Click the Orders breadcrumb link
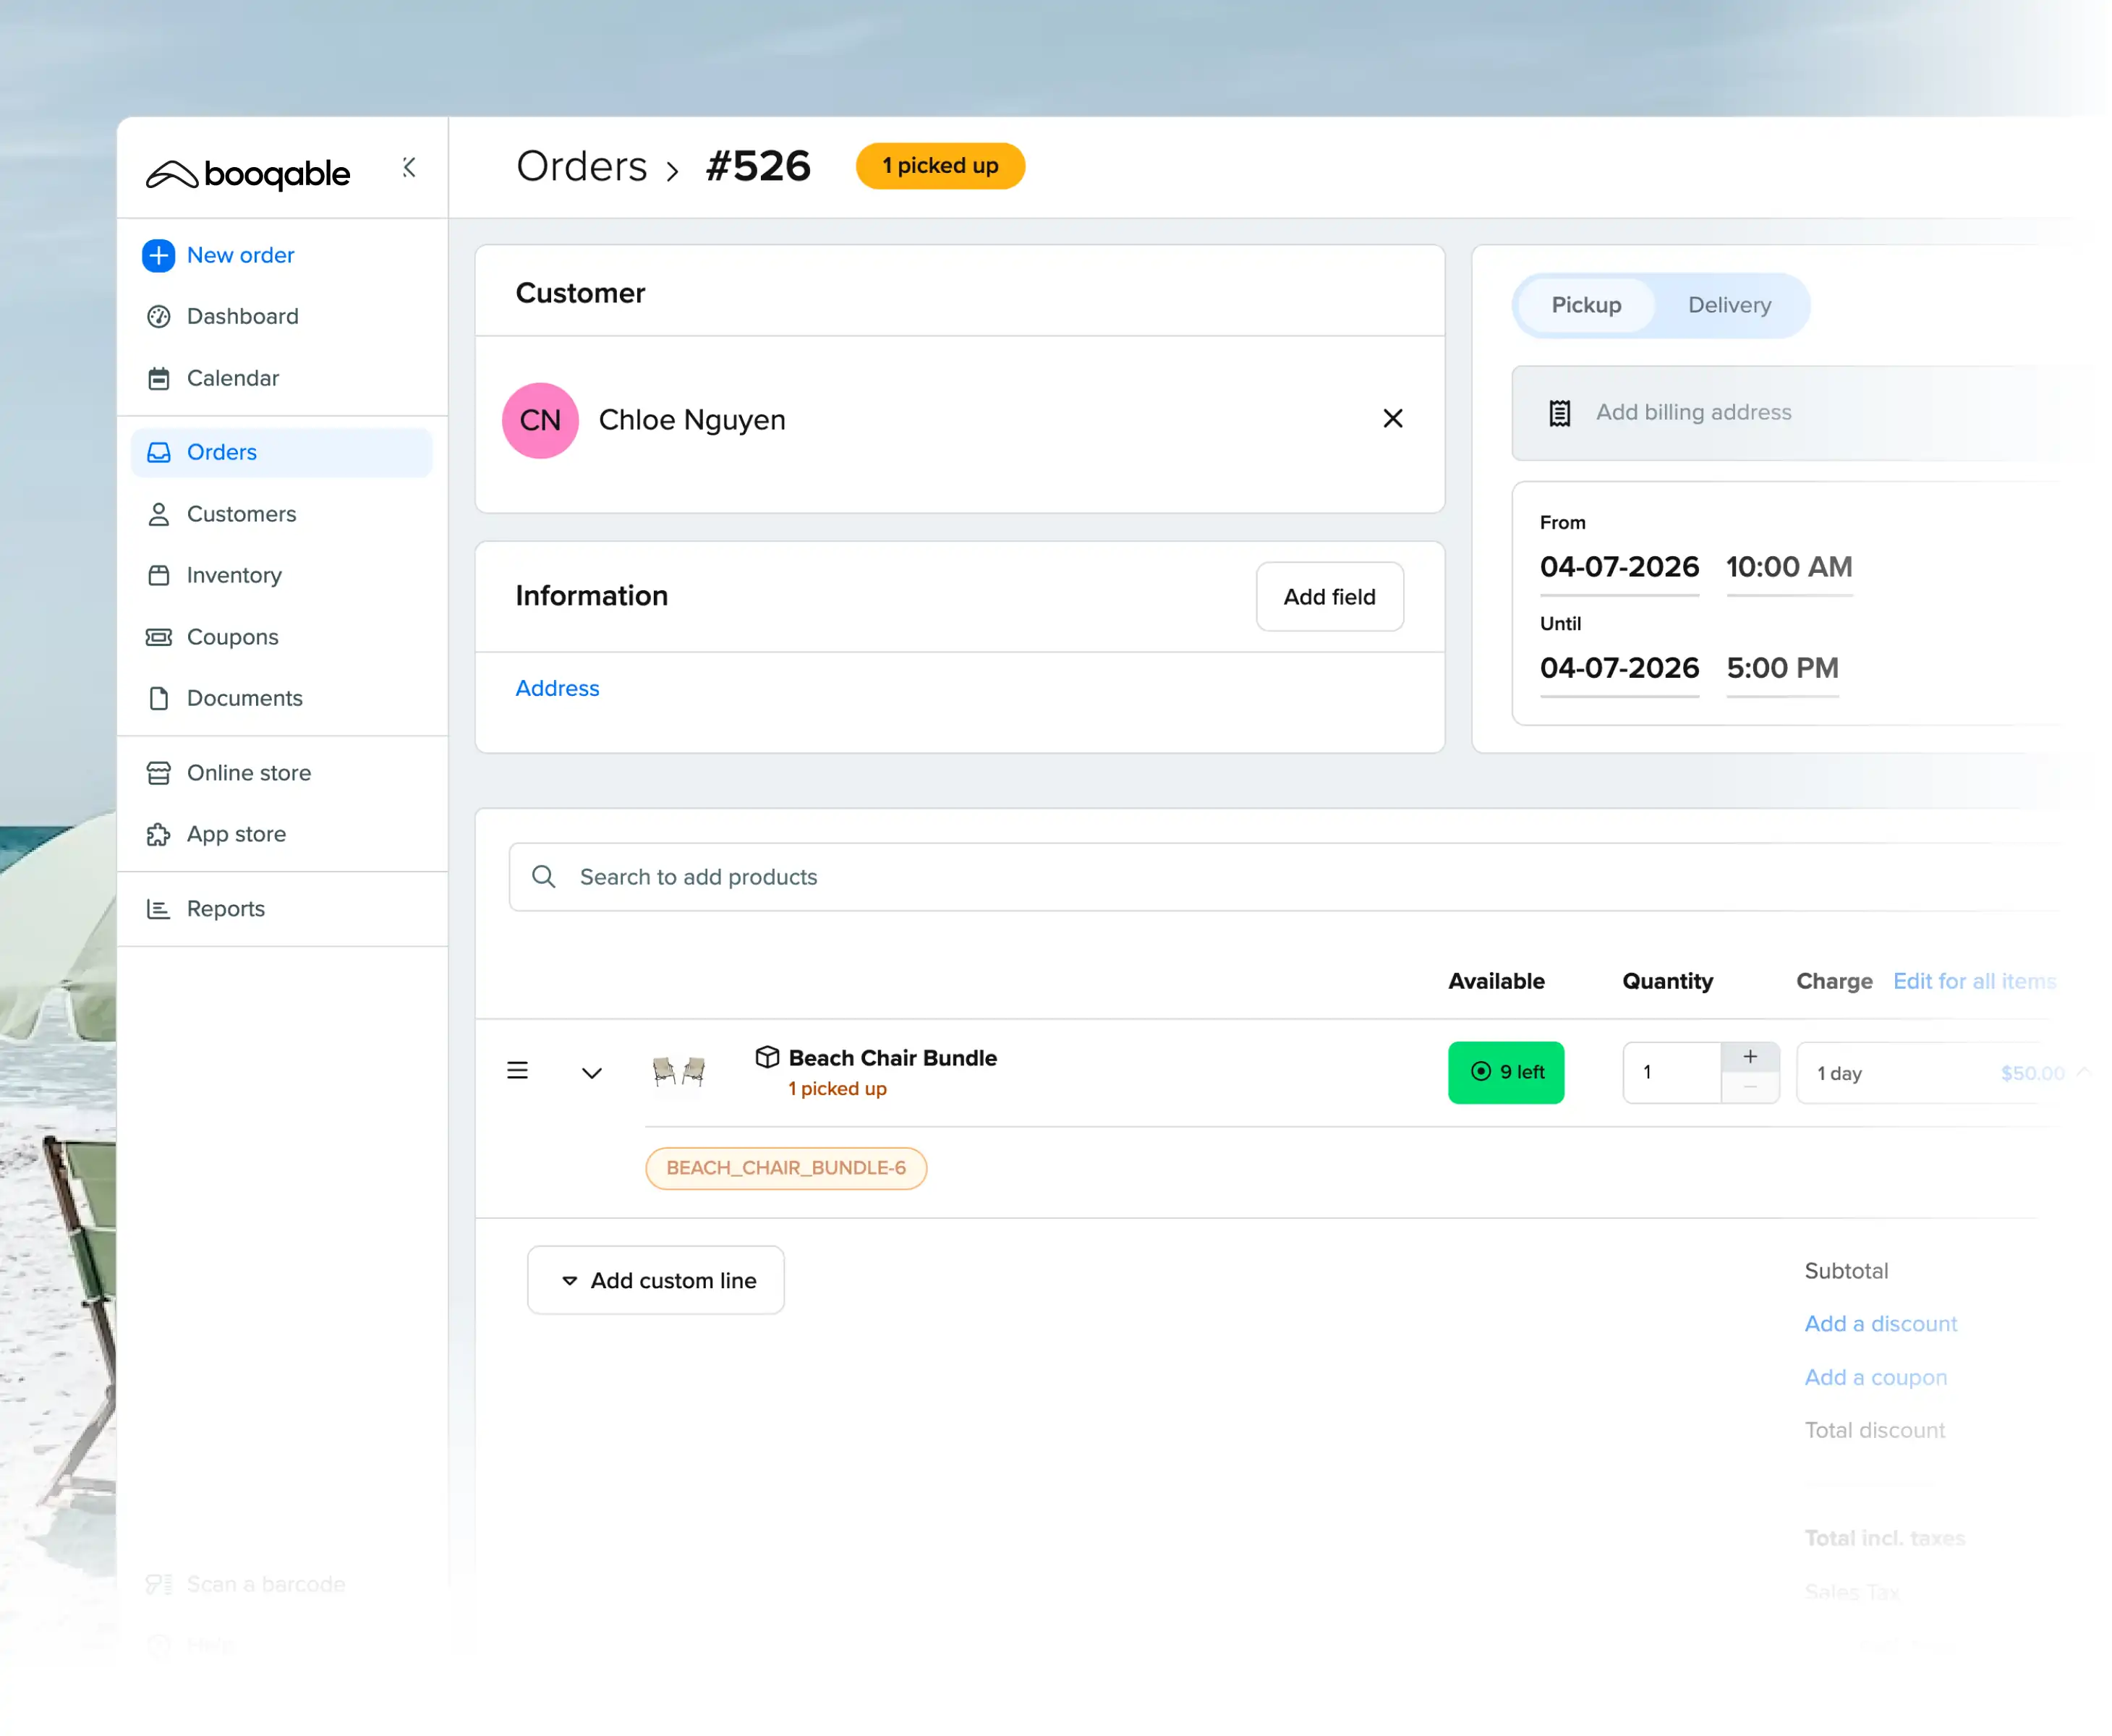 coord(581,166)
